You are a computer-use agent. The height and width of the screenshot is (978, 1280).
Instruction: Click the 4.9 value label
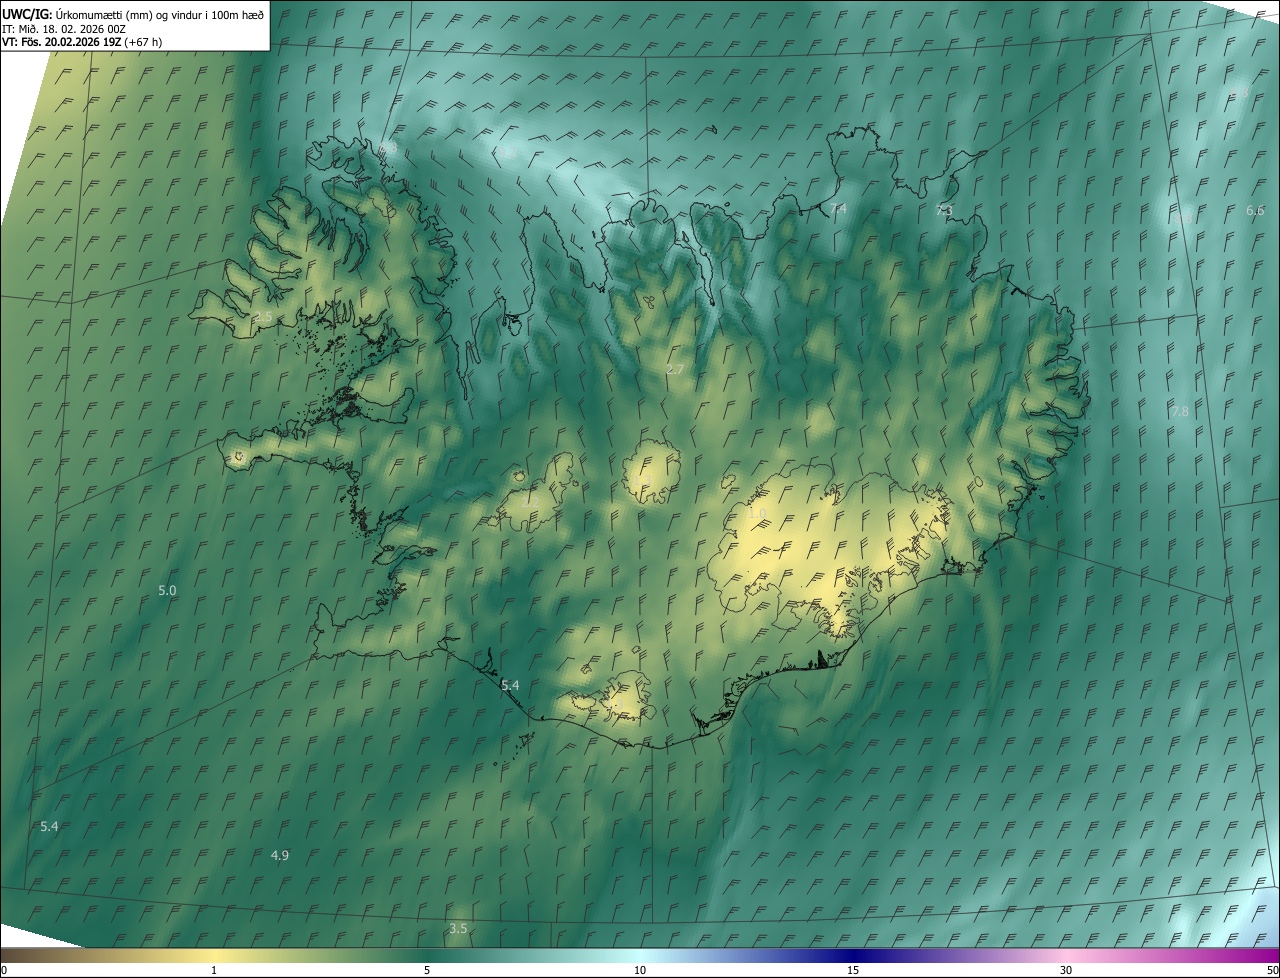(x=280, y=855)
